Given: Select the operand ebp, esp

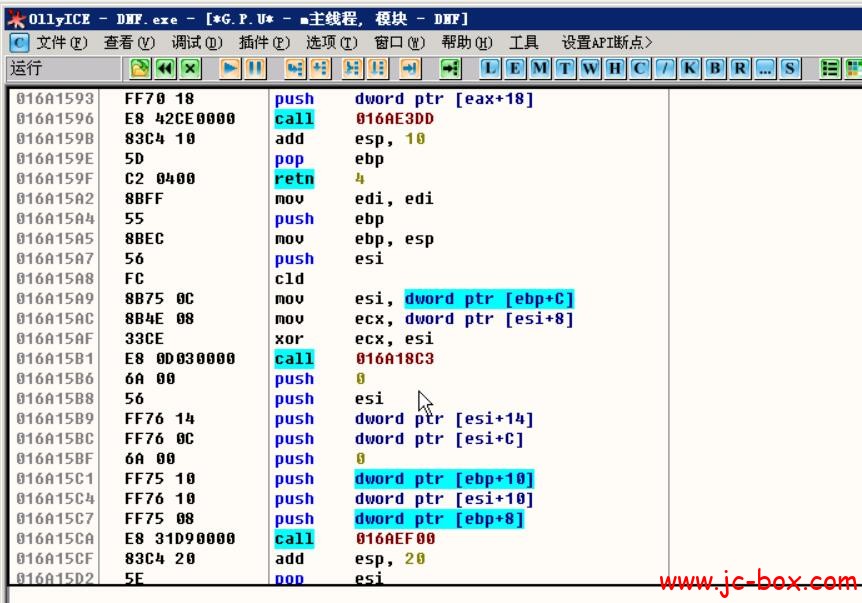Looking at the screenshot, I should point(394,239).
